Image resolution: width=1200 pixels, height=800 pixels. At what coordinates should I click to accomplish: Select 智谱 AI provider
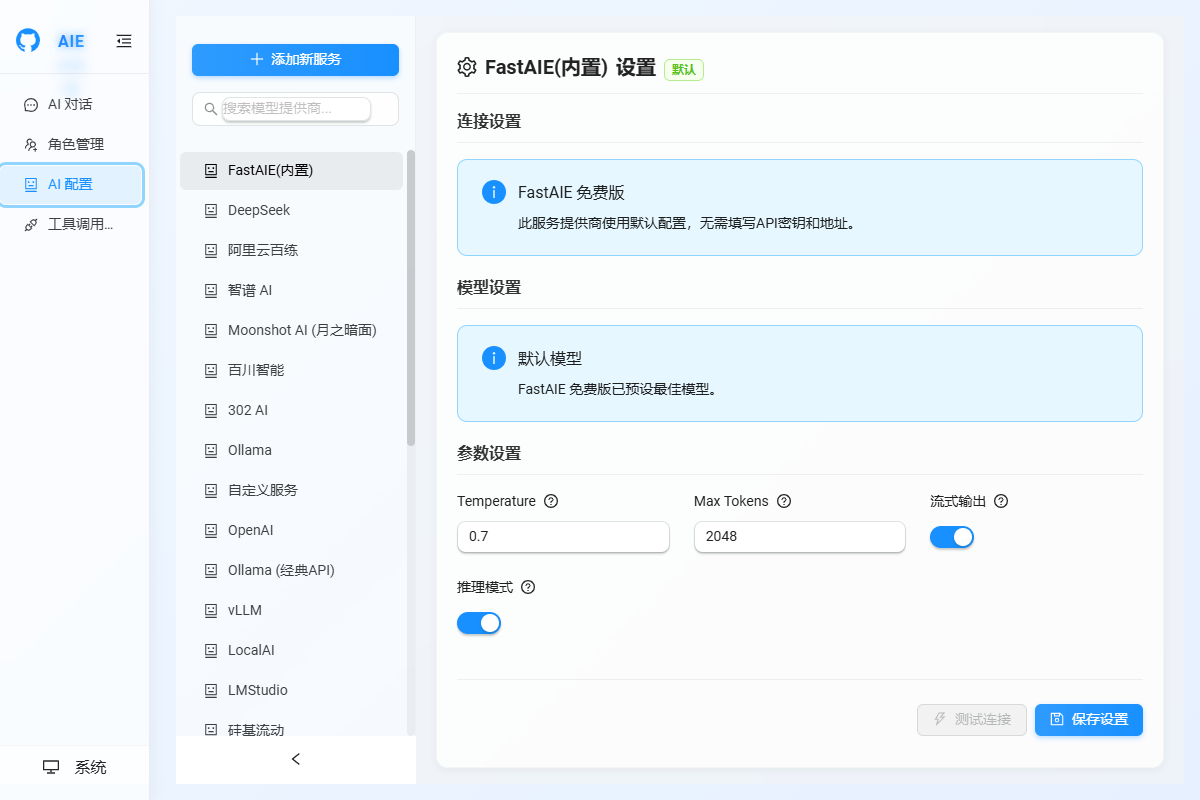coord(291,290)
